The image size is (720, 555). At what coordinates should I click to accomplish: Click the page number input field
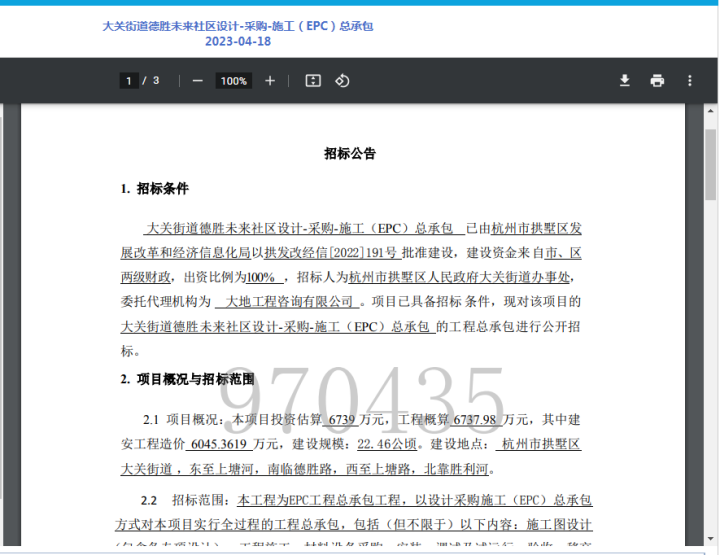point(129,81)
